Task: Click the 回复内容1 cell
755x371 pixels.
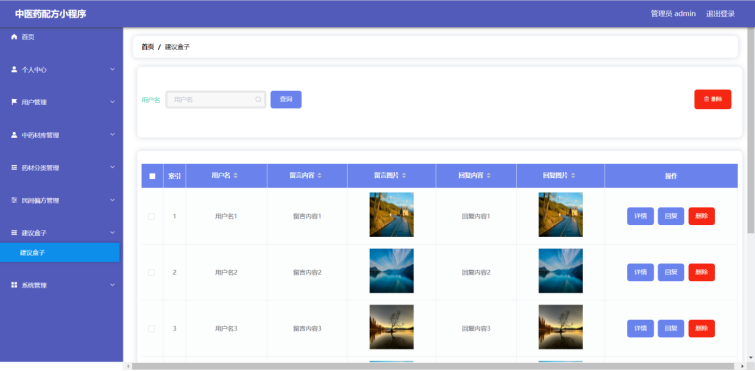Action: [x=476, y=217]
